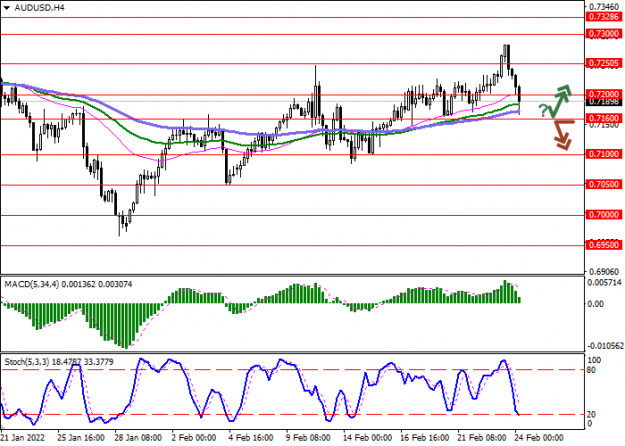The height and width of the screenshot is (446, 625).
Task: Click the AUDUSD,H4 chart title
Action: pyautogui.click(x=39, y=8)
